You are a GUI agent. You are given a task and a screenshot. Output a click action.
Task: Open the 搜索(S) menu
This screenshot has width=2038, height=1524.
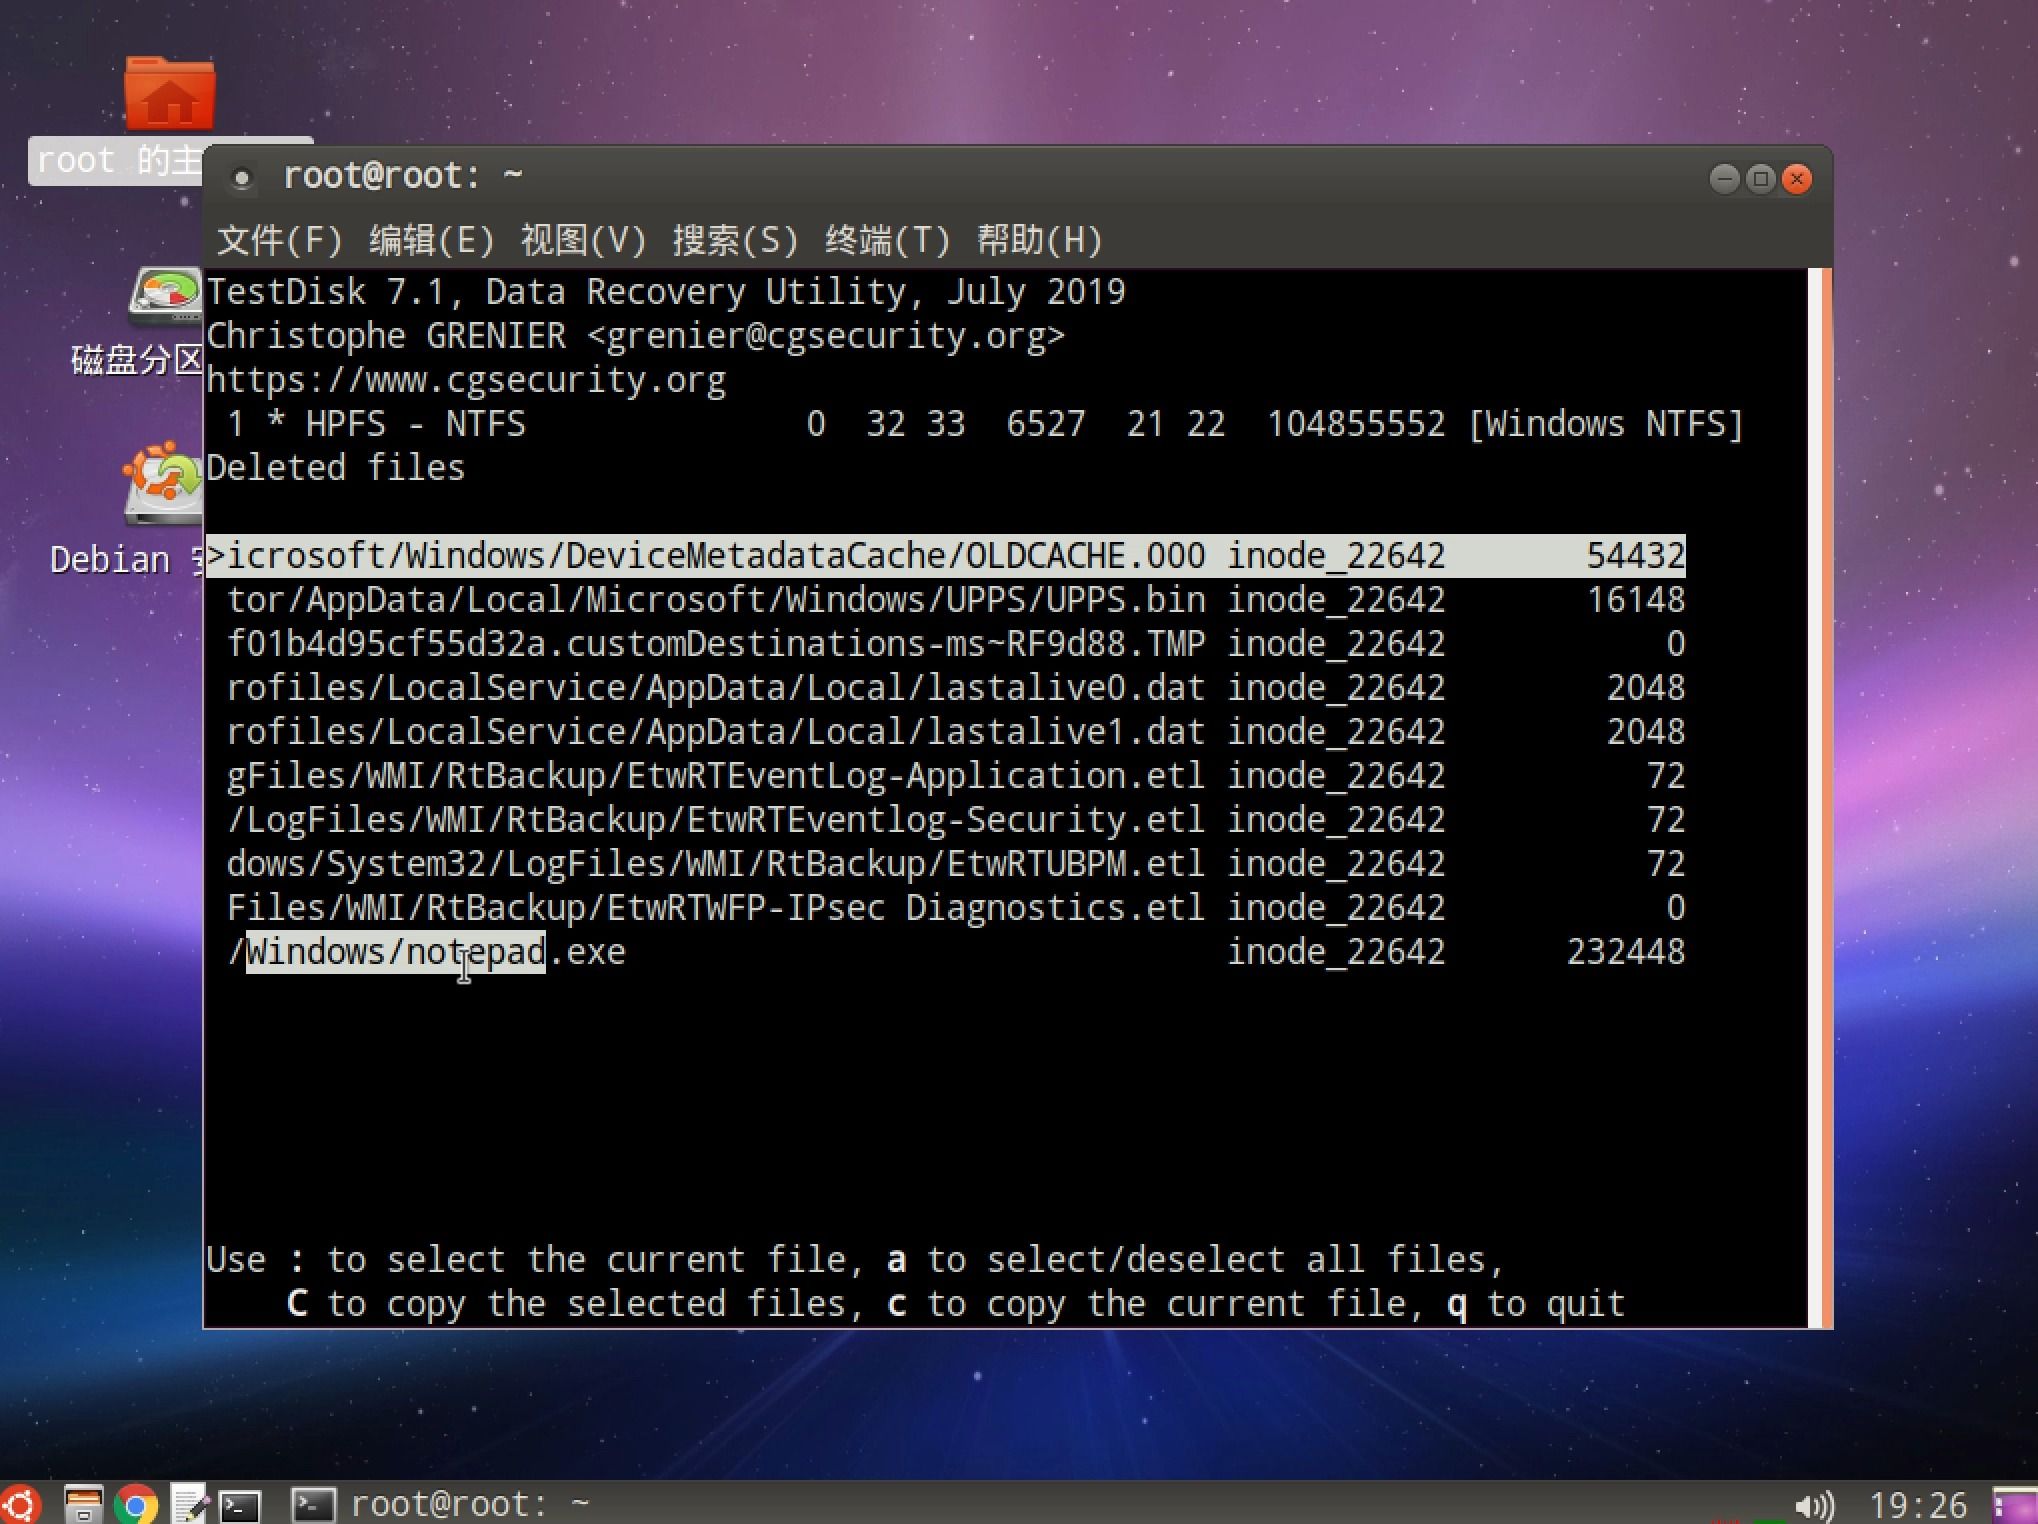(x=736, y=240)
